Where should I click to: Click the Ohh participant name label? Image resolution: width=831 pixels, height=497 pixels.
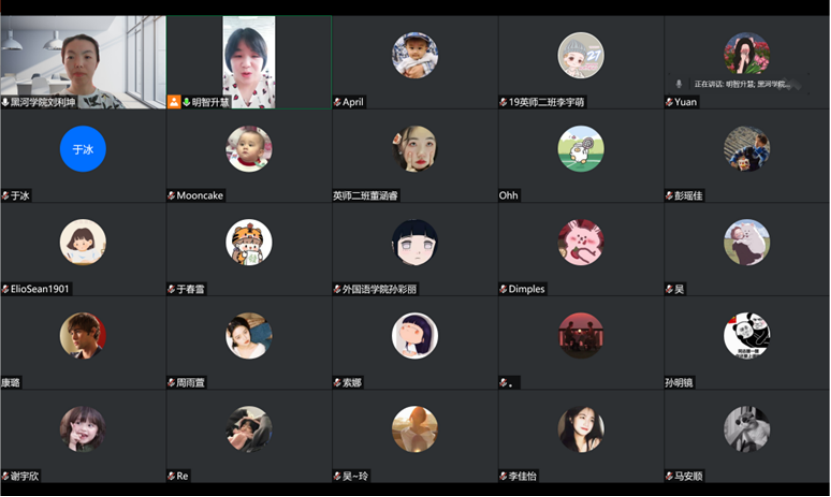click(x=508, y=196)
